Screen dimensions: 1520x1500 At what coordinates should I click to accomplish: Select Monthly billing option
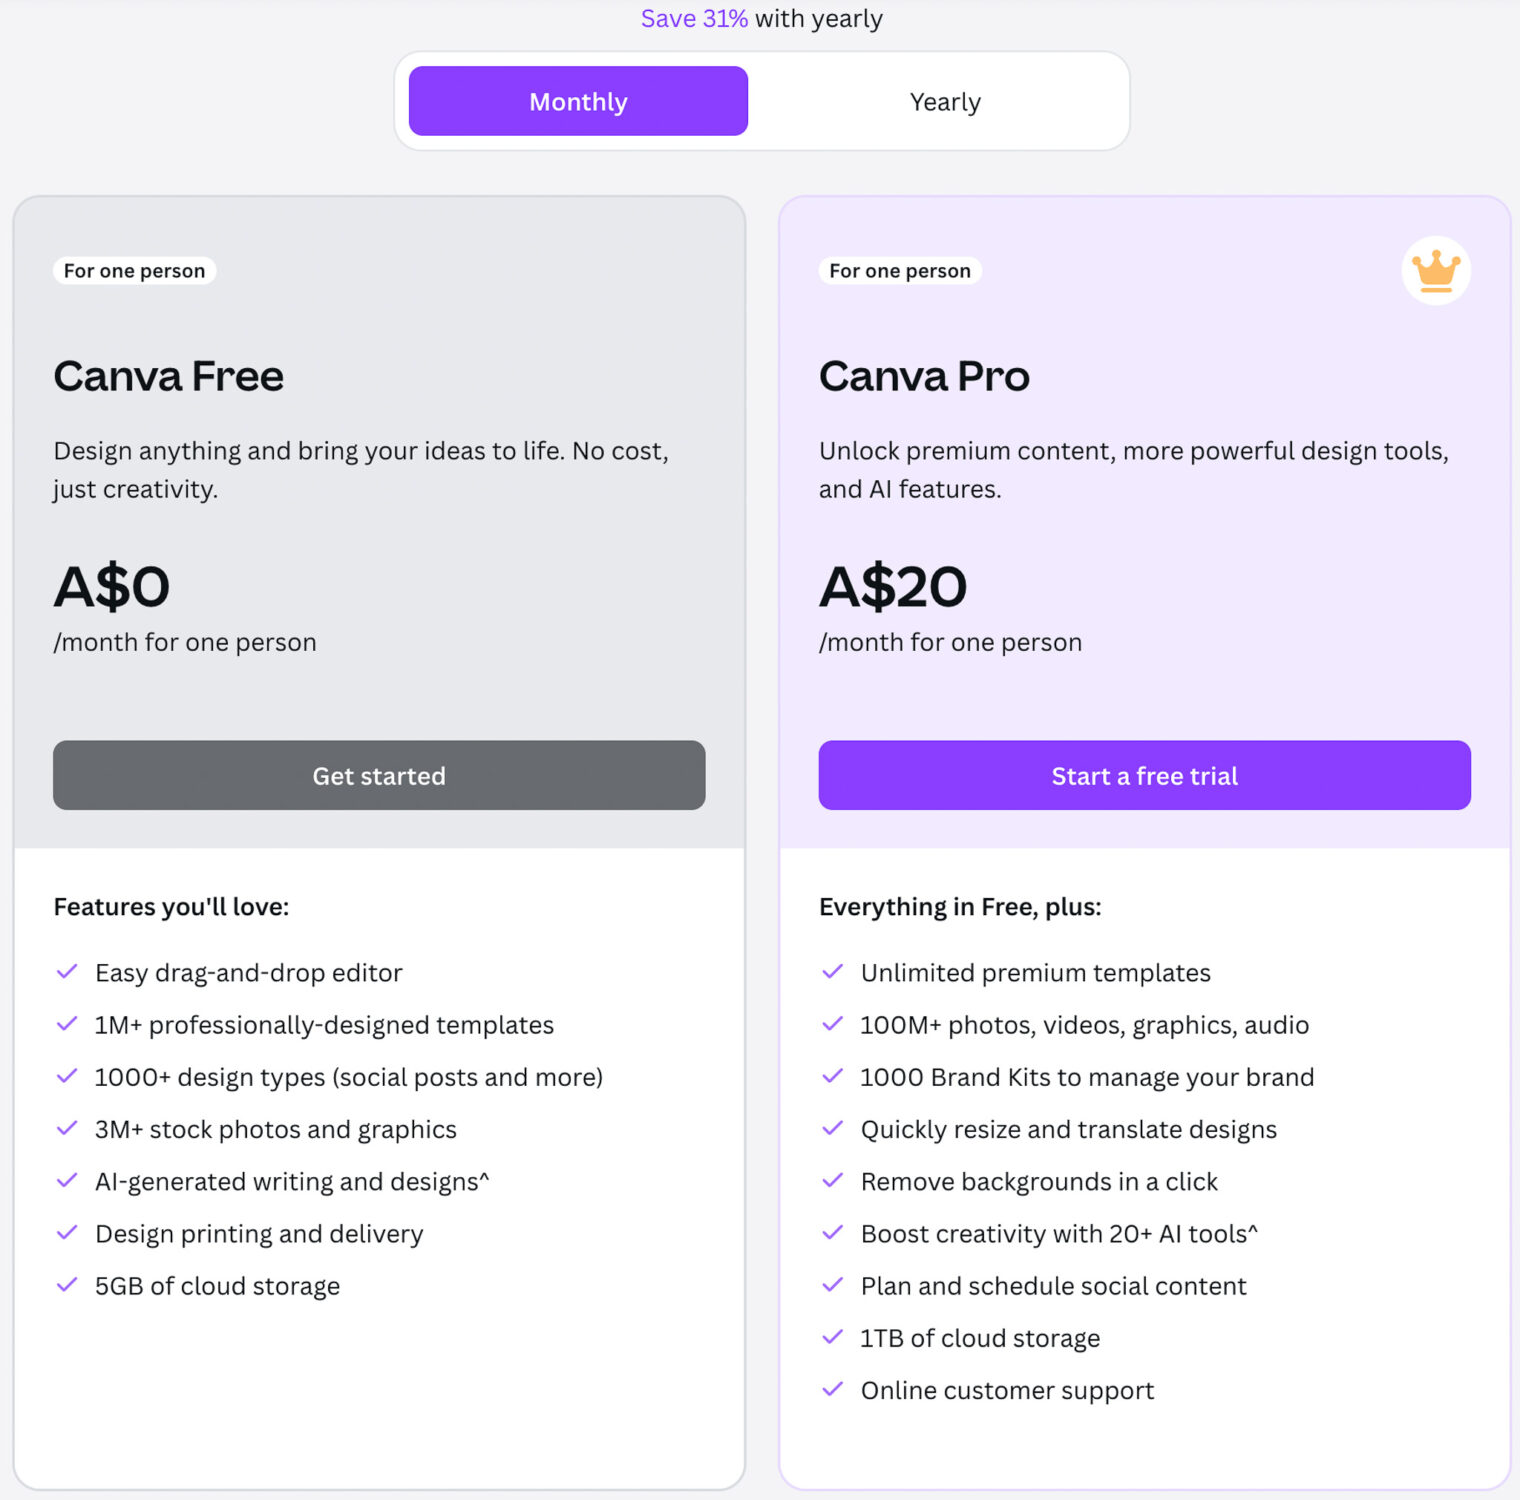click(578, 102)
